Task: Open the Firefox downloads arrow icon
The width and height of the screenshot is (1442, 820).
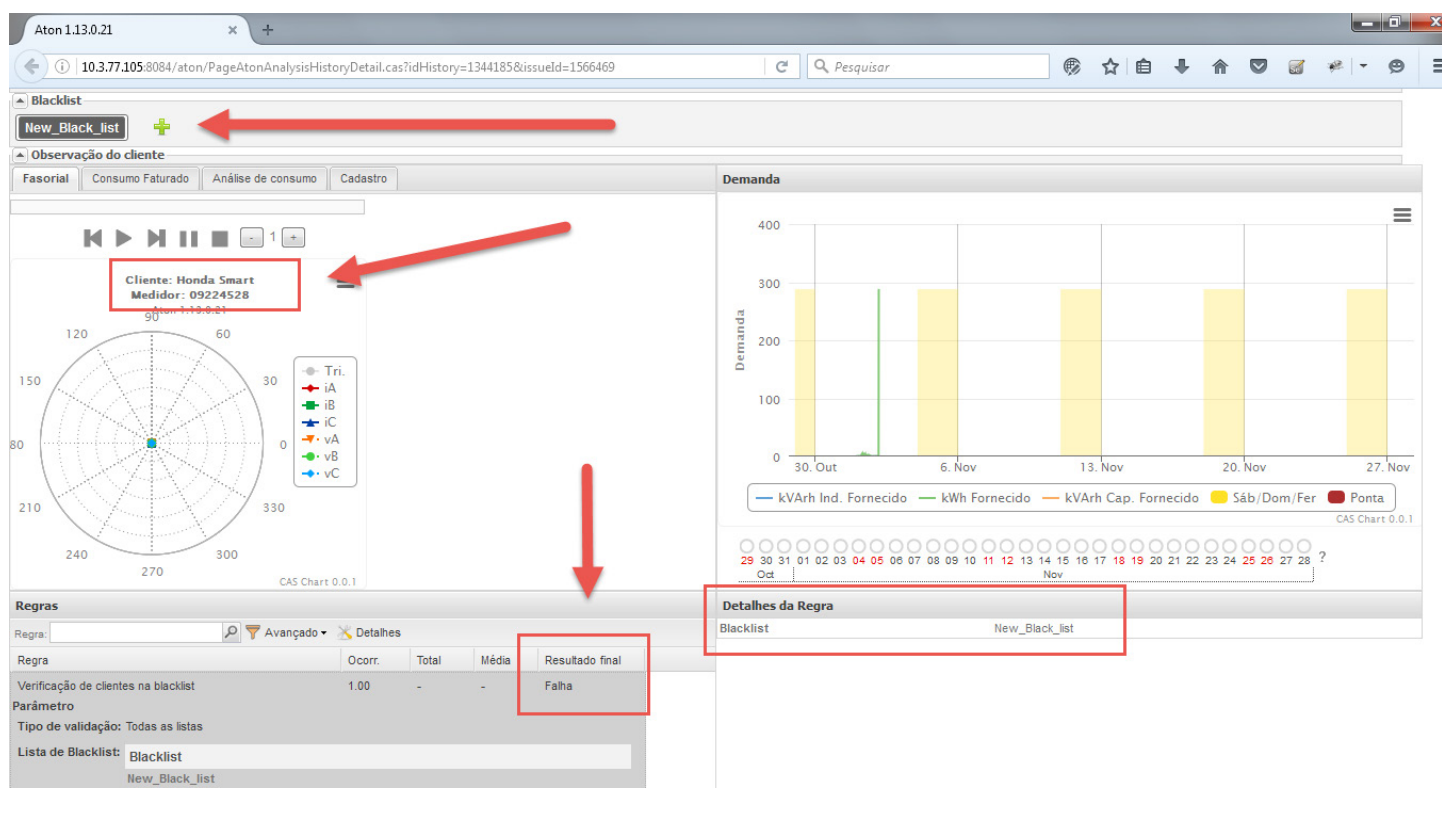Action: click(1182, 67)
